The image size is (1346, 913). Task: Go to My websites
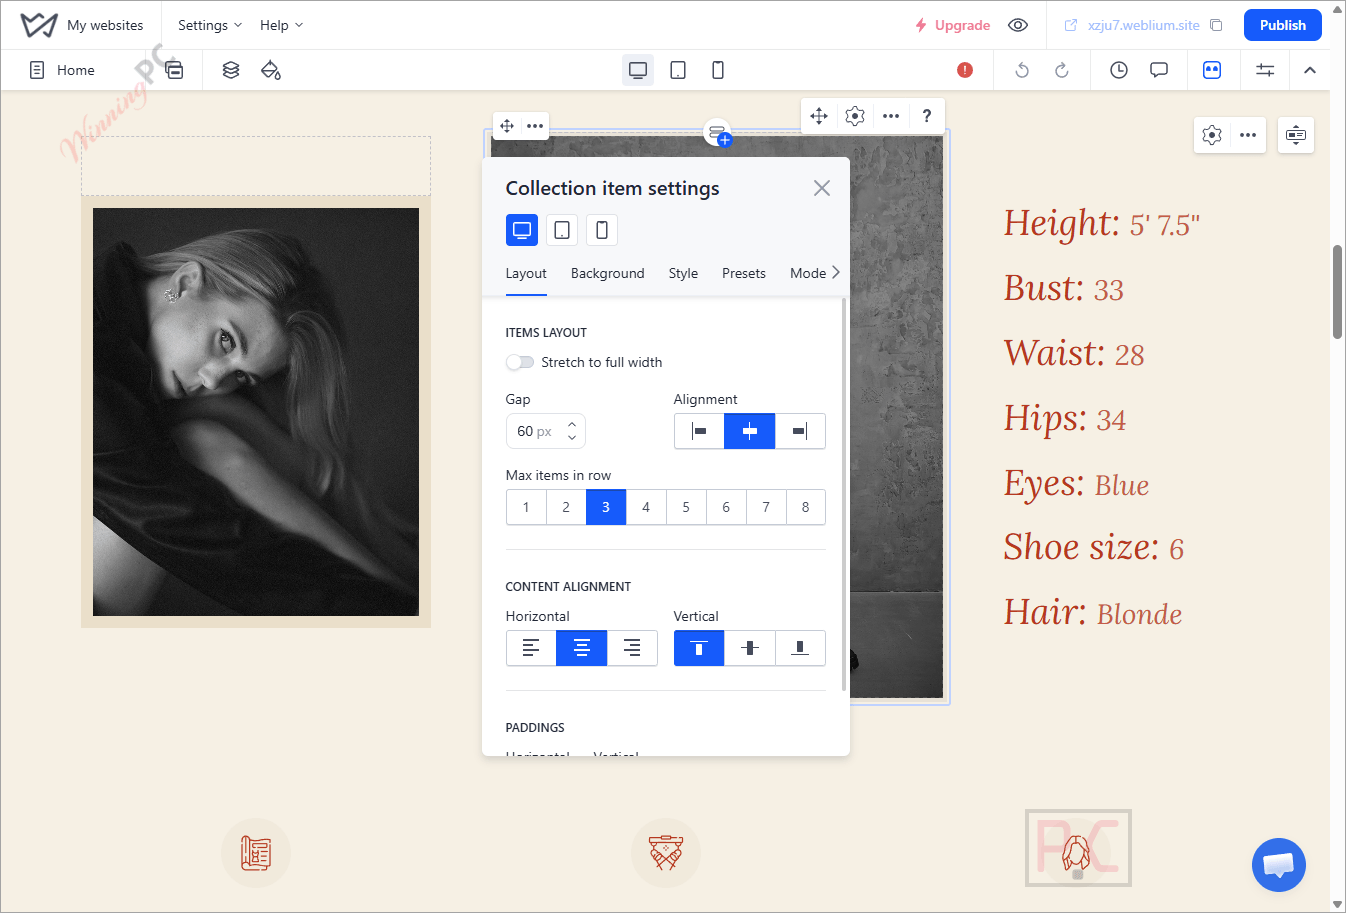[x=105, y=25]
